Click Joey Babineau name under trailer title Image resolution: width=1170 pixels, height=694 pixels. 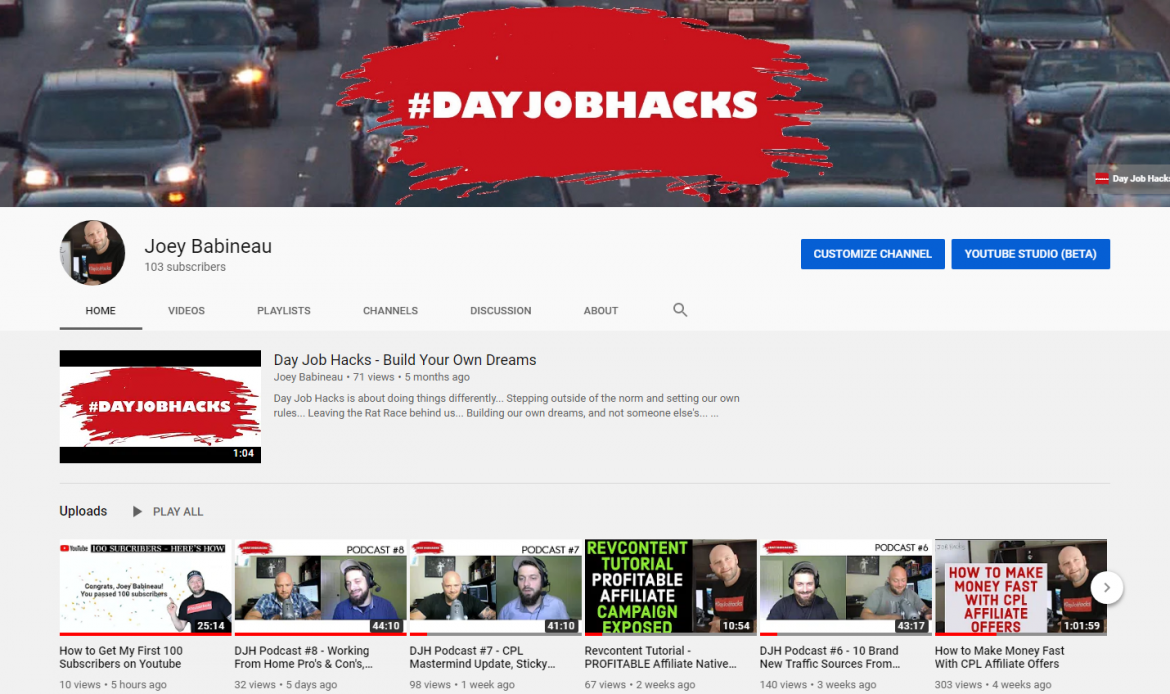click(308, 377)
